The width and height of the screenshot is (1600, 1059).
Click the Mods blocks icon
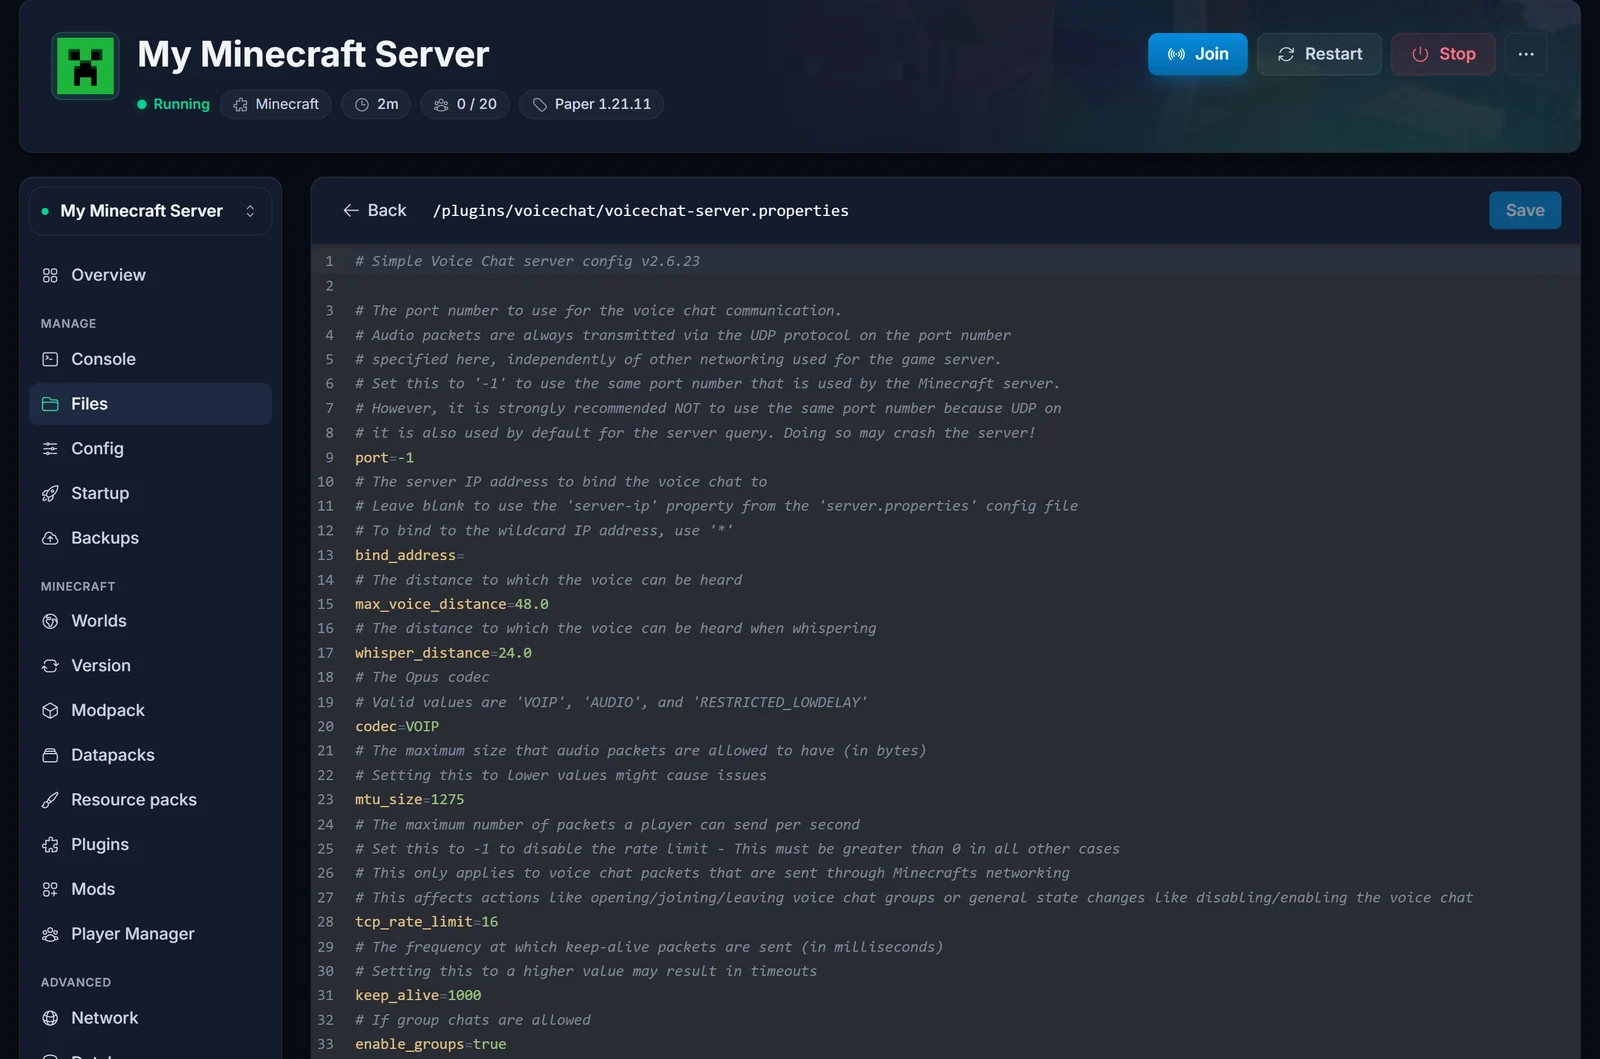(x=50, y=889)
